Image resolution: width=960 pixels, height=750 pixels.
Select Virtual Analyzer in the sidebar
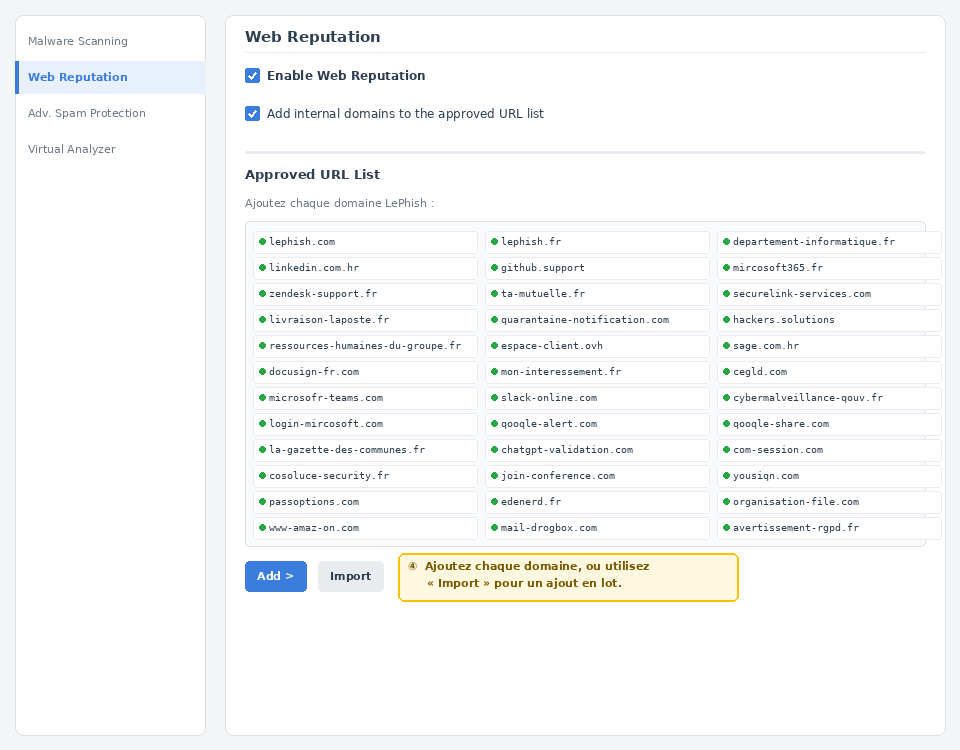click(74, 149)
